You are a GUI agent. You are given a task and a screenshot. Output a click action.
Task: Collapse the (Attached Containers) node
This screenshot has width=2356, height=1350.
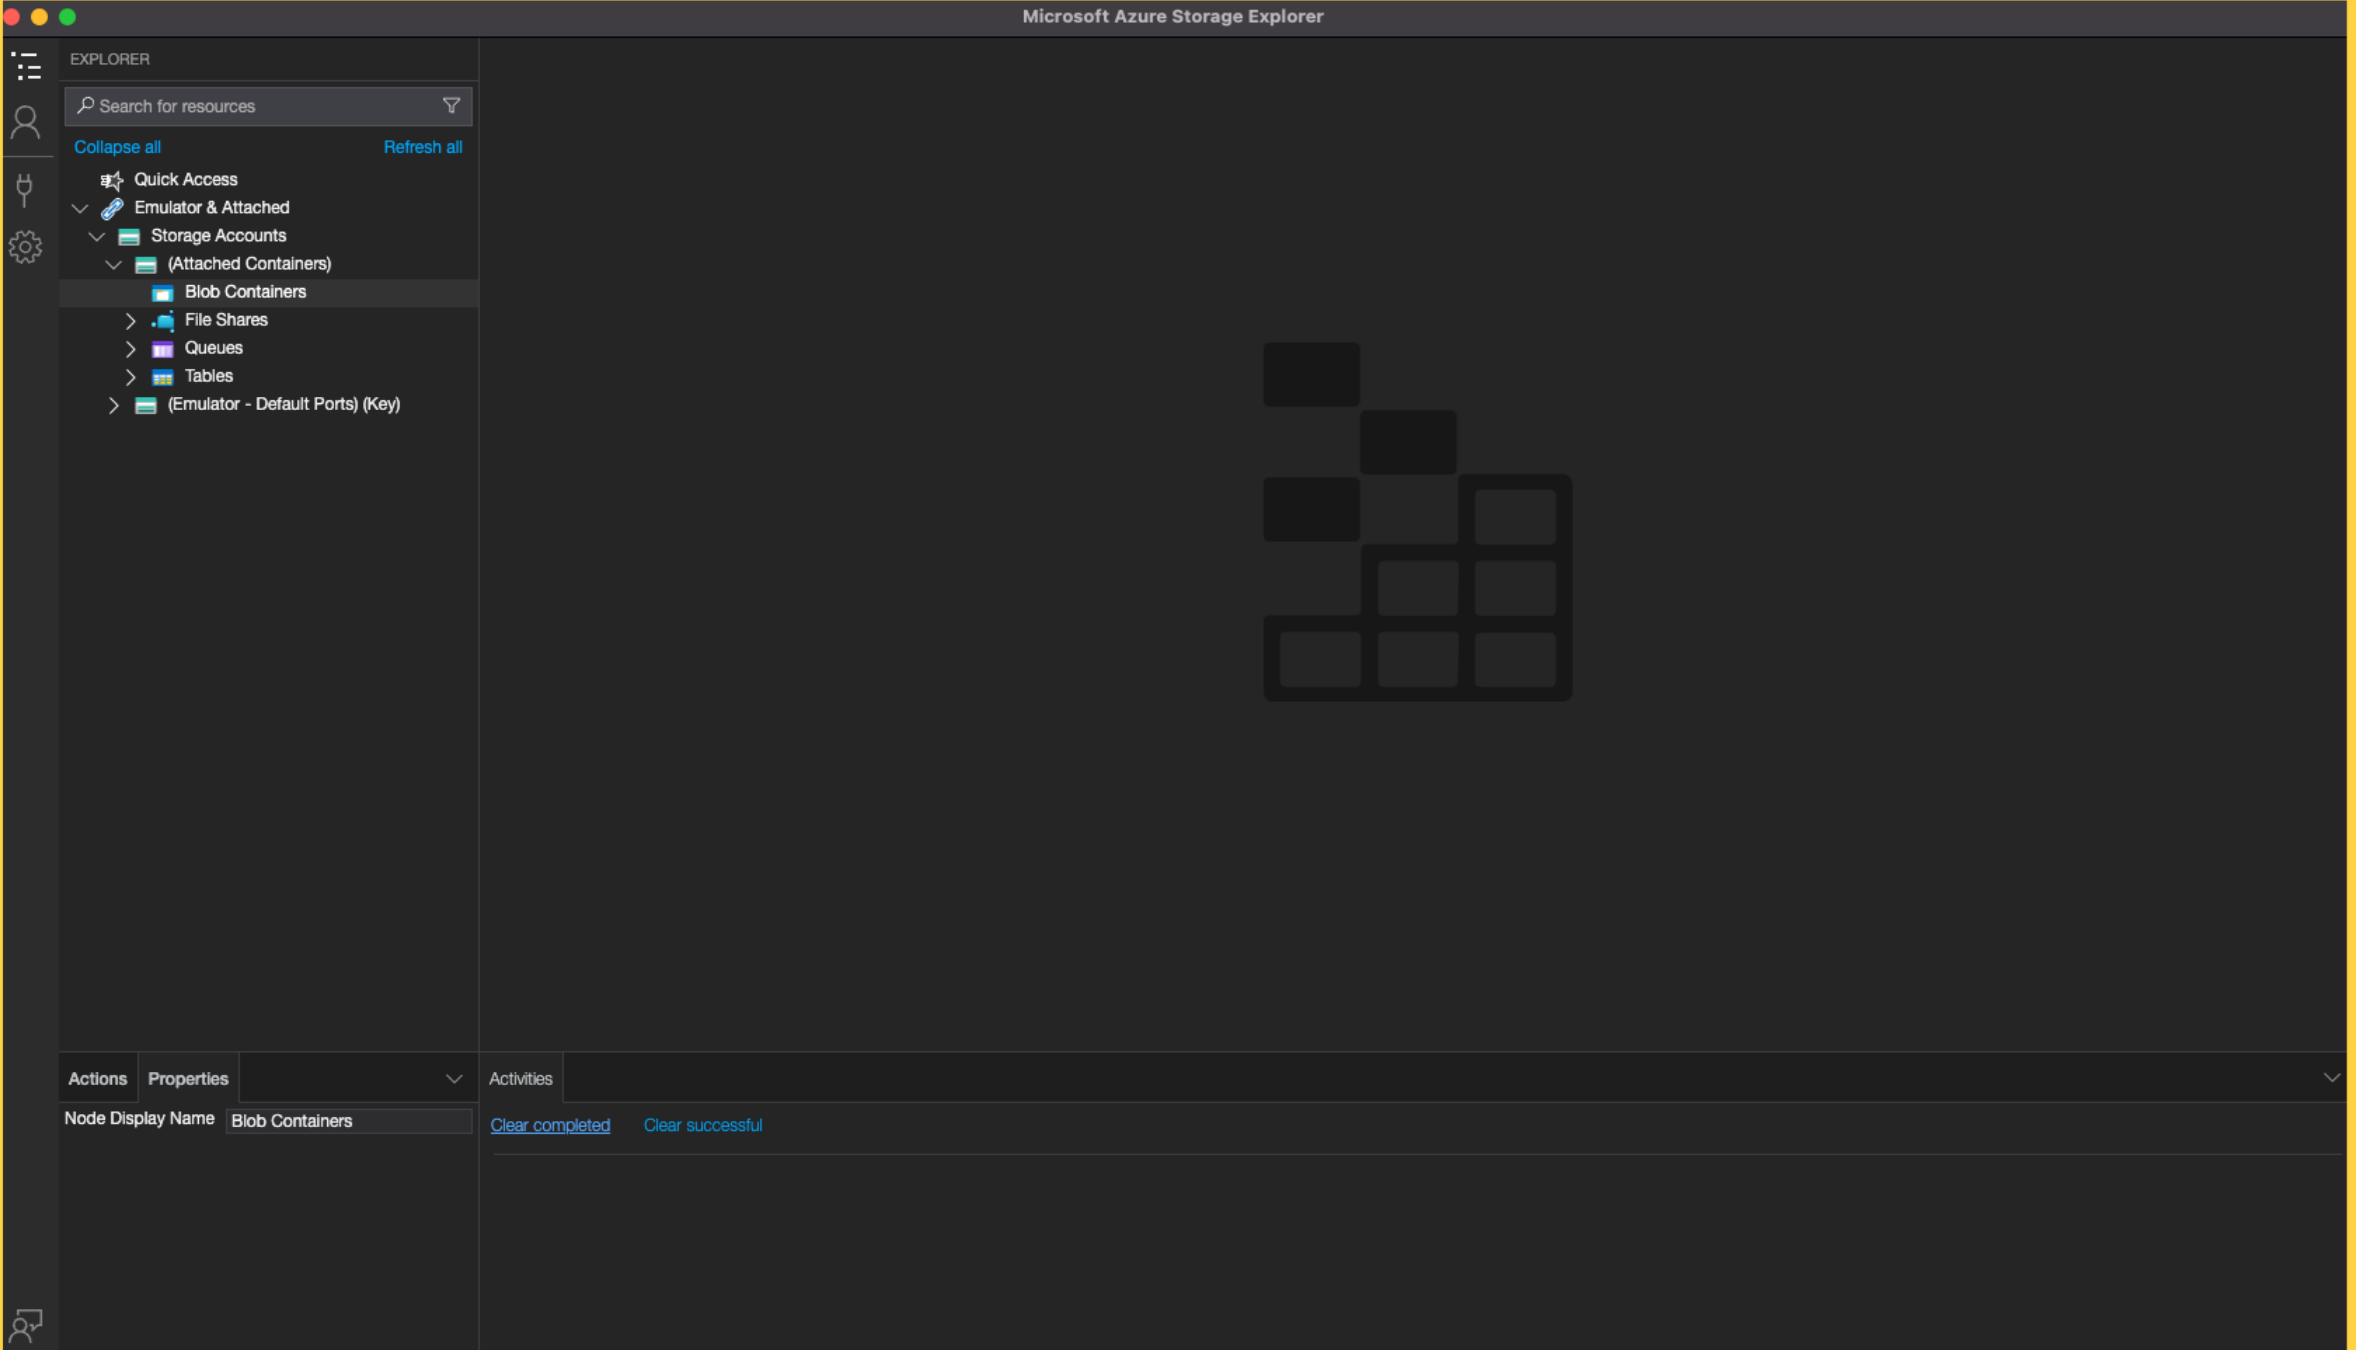coord(114,264)
